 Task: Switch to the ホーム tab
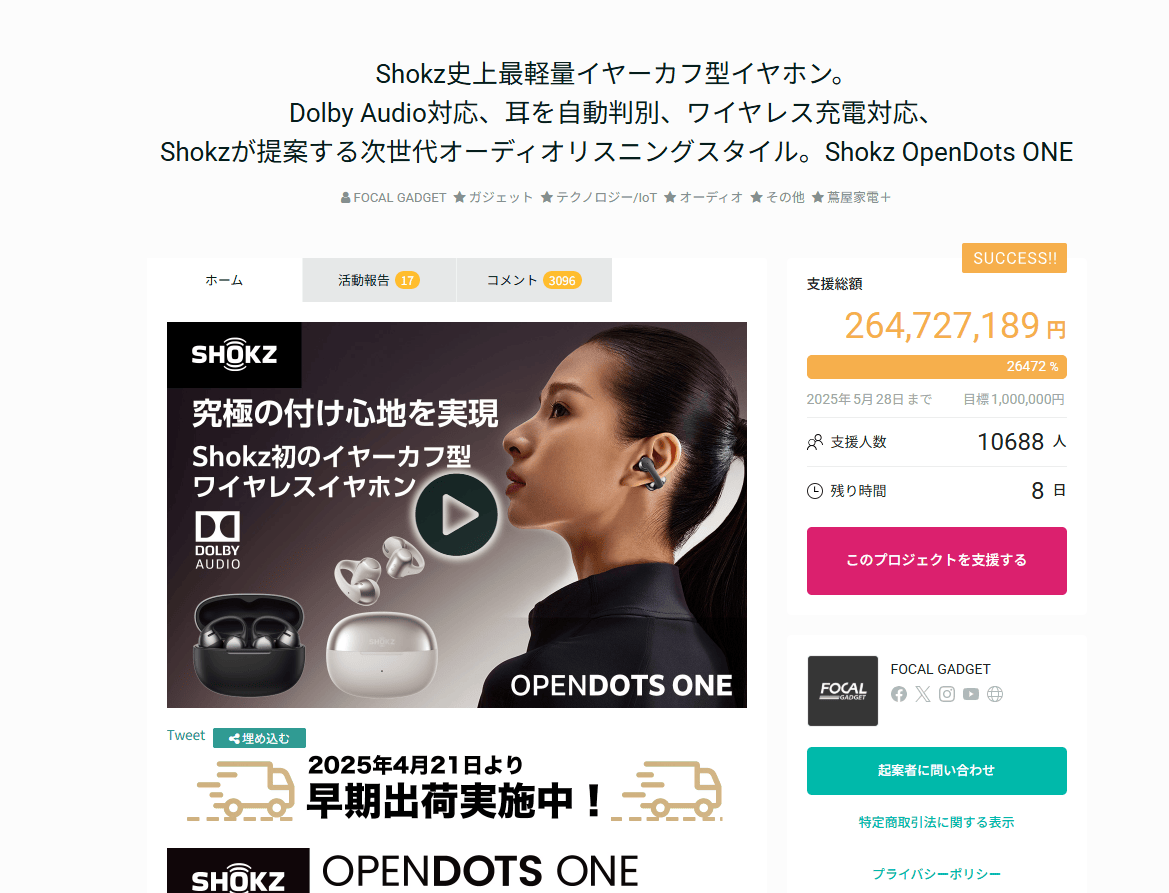pyautogui.click(x=224, y=280)
